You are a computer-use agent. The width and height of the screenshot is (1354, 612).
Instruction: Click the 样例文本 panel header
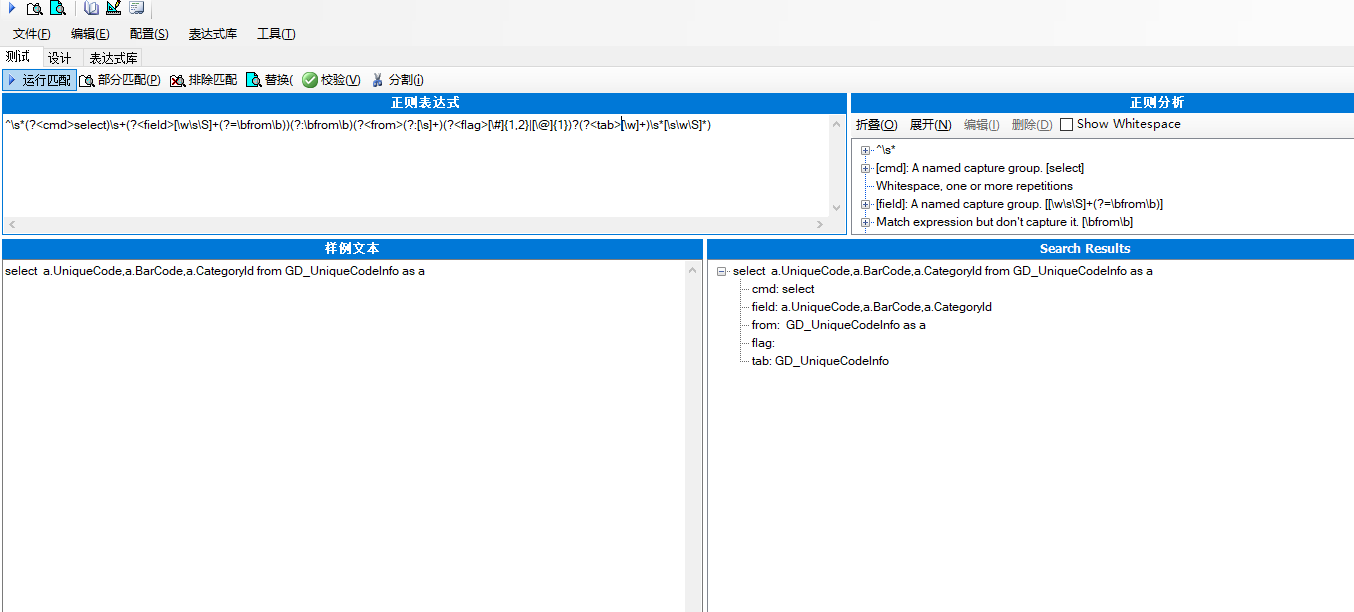click(x=352, y=249)
